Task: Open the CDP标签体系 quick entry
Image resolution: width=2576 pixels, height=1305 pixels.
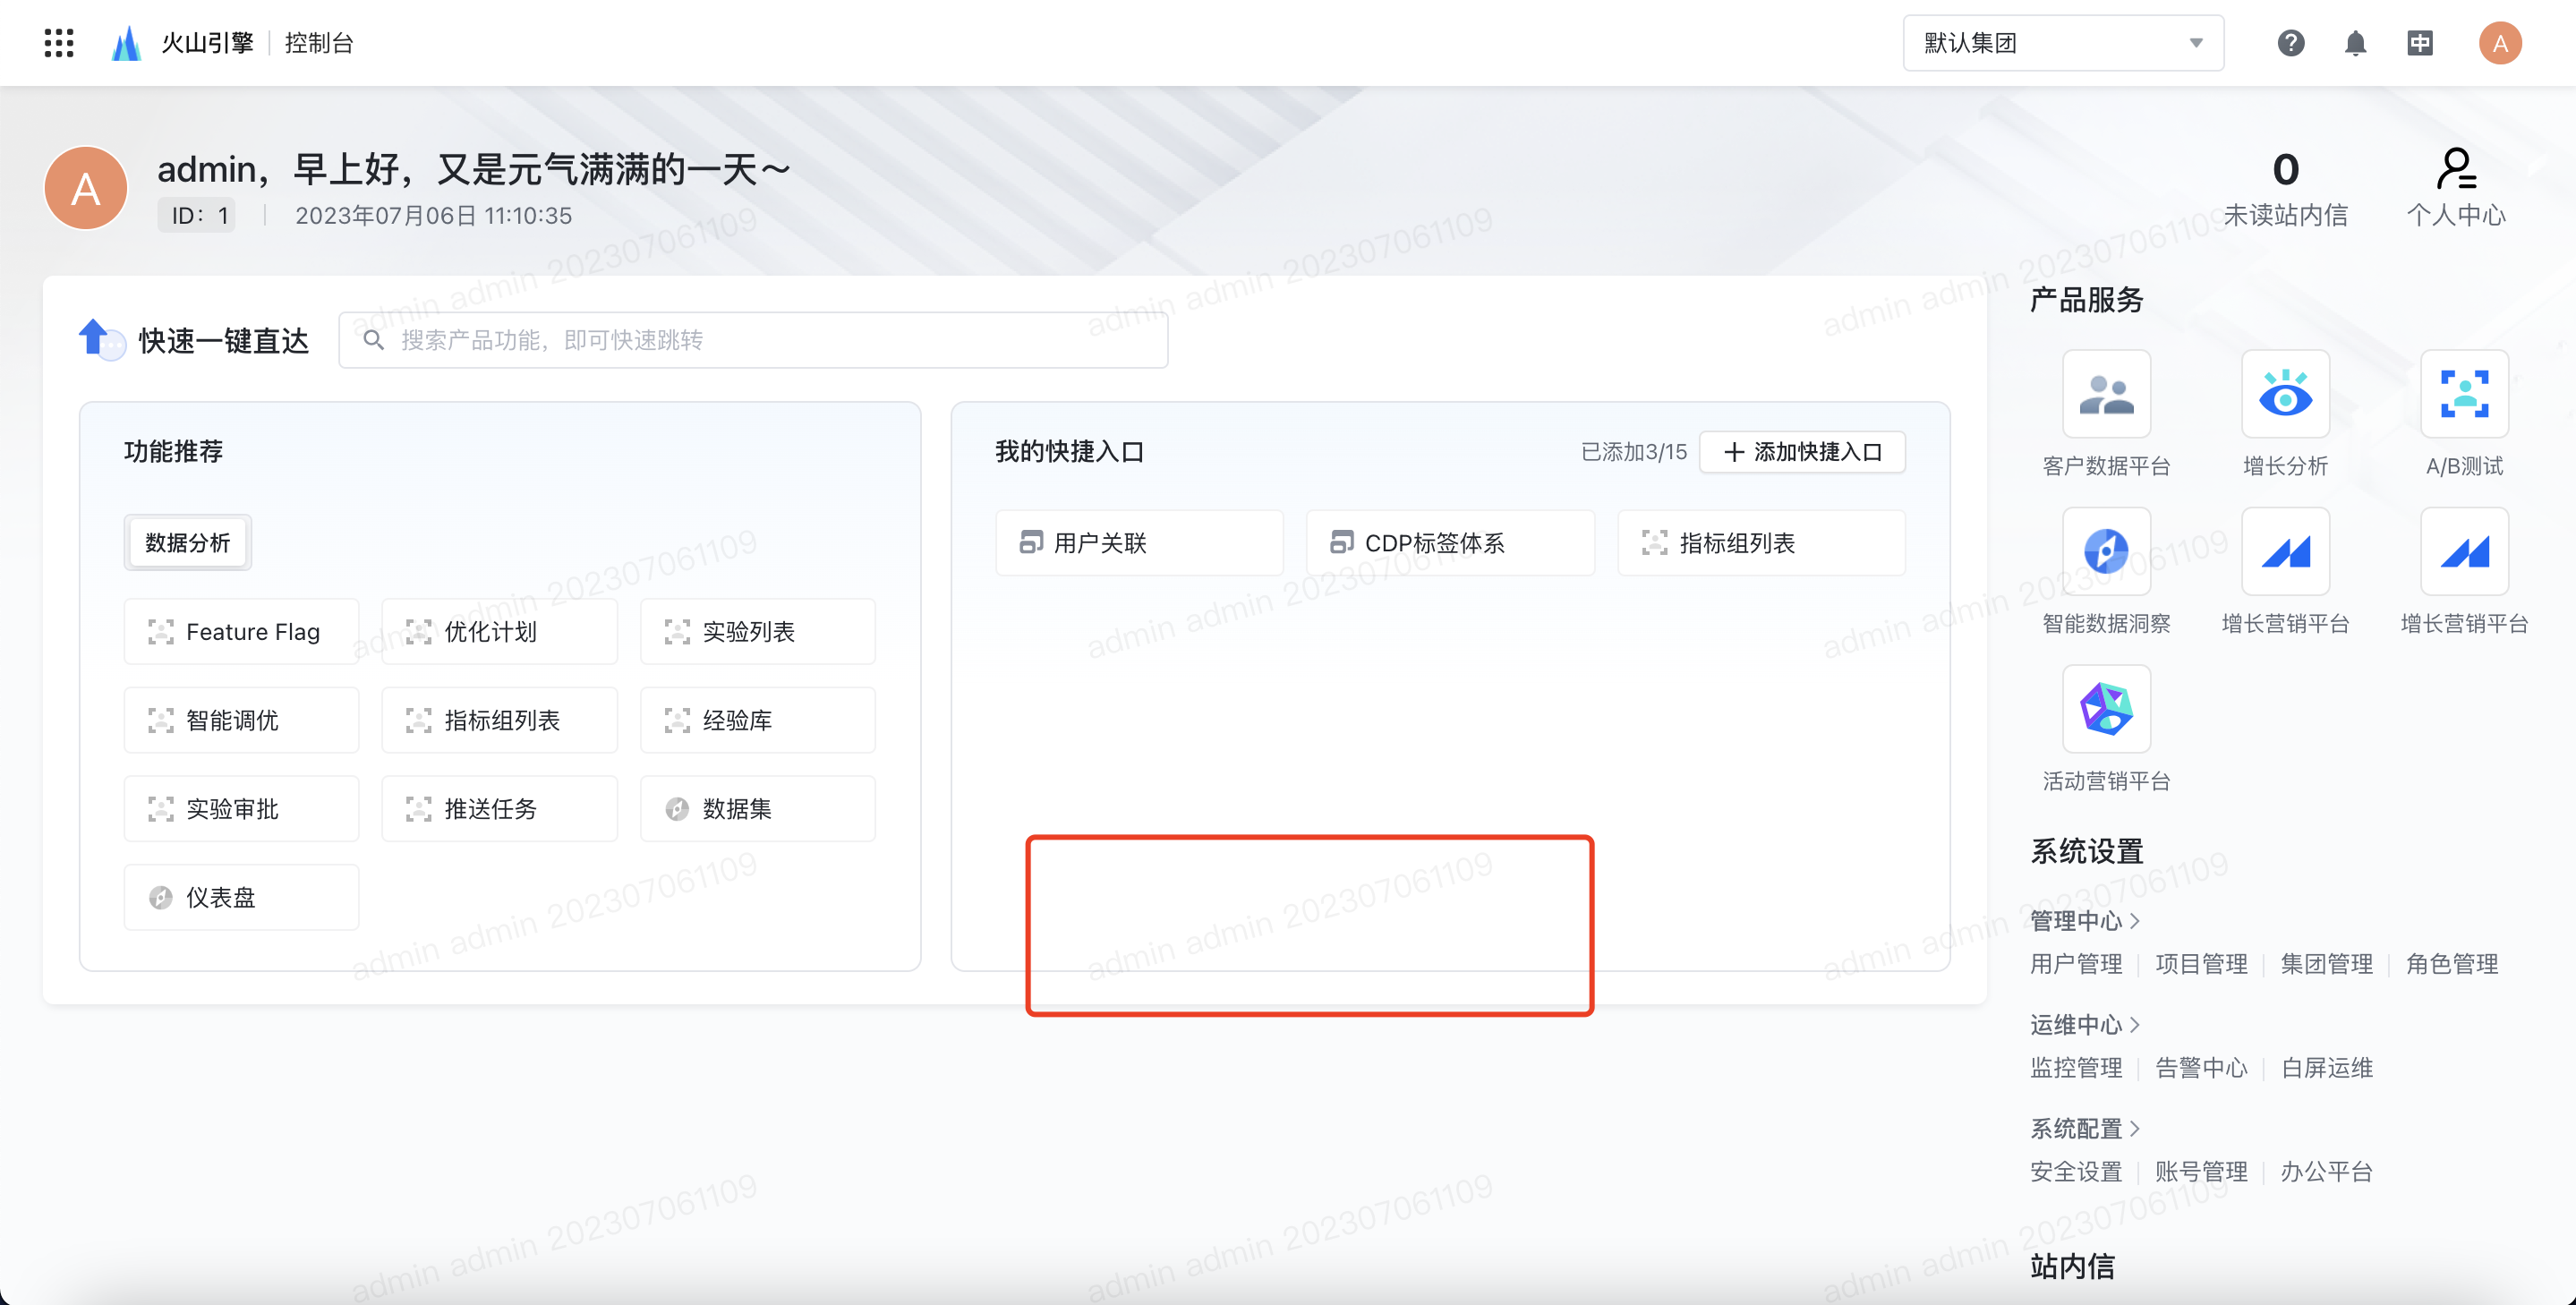Action: (1449, 543)
